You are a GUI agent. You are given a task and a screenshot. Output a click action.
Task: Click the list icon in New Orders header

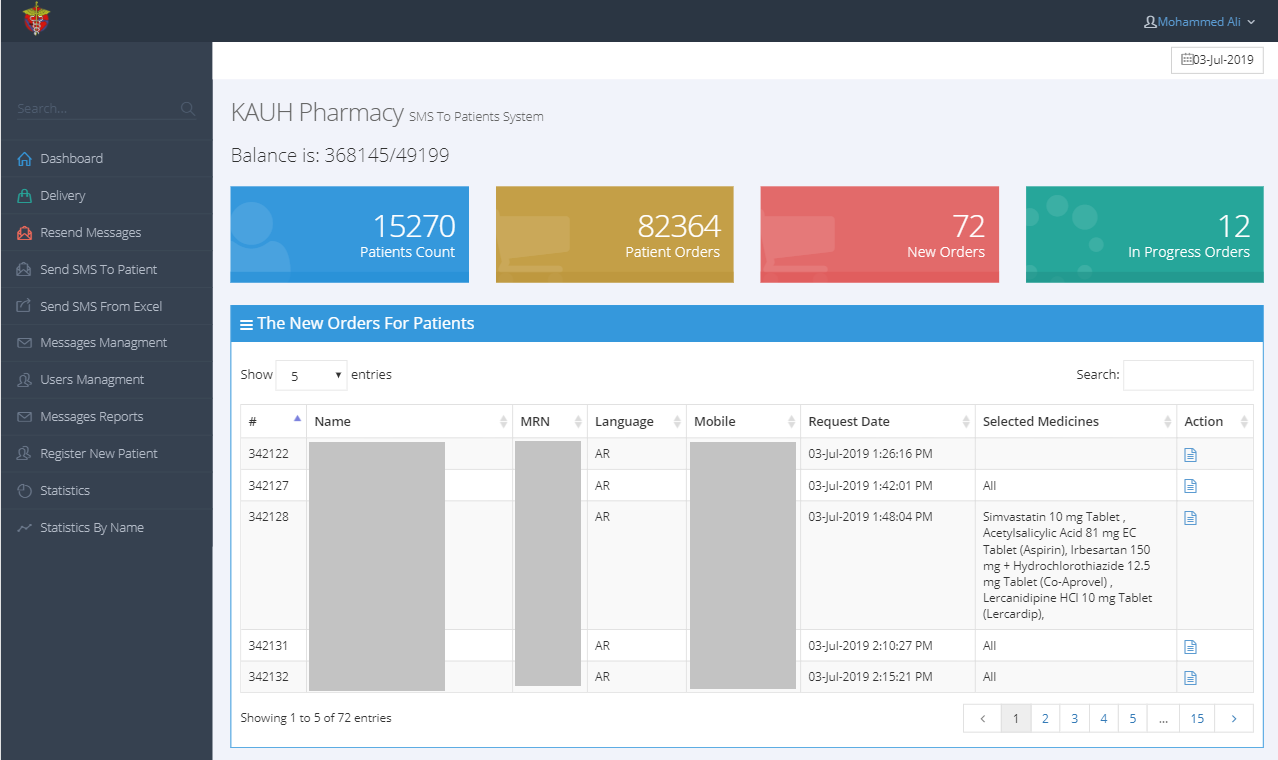246,325
